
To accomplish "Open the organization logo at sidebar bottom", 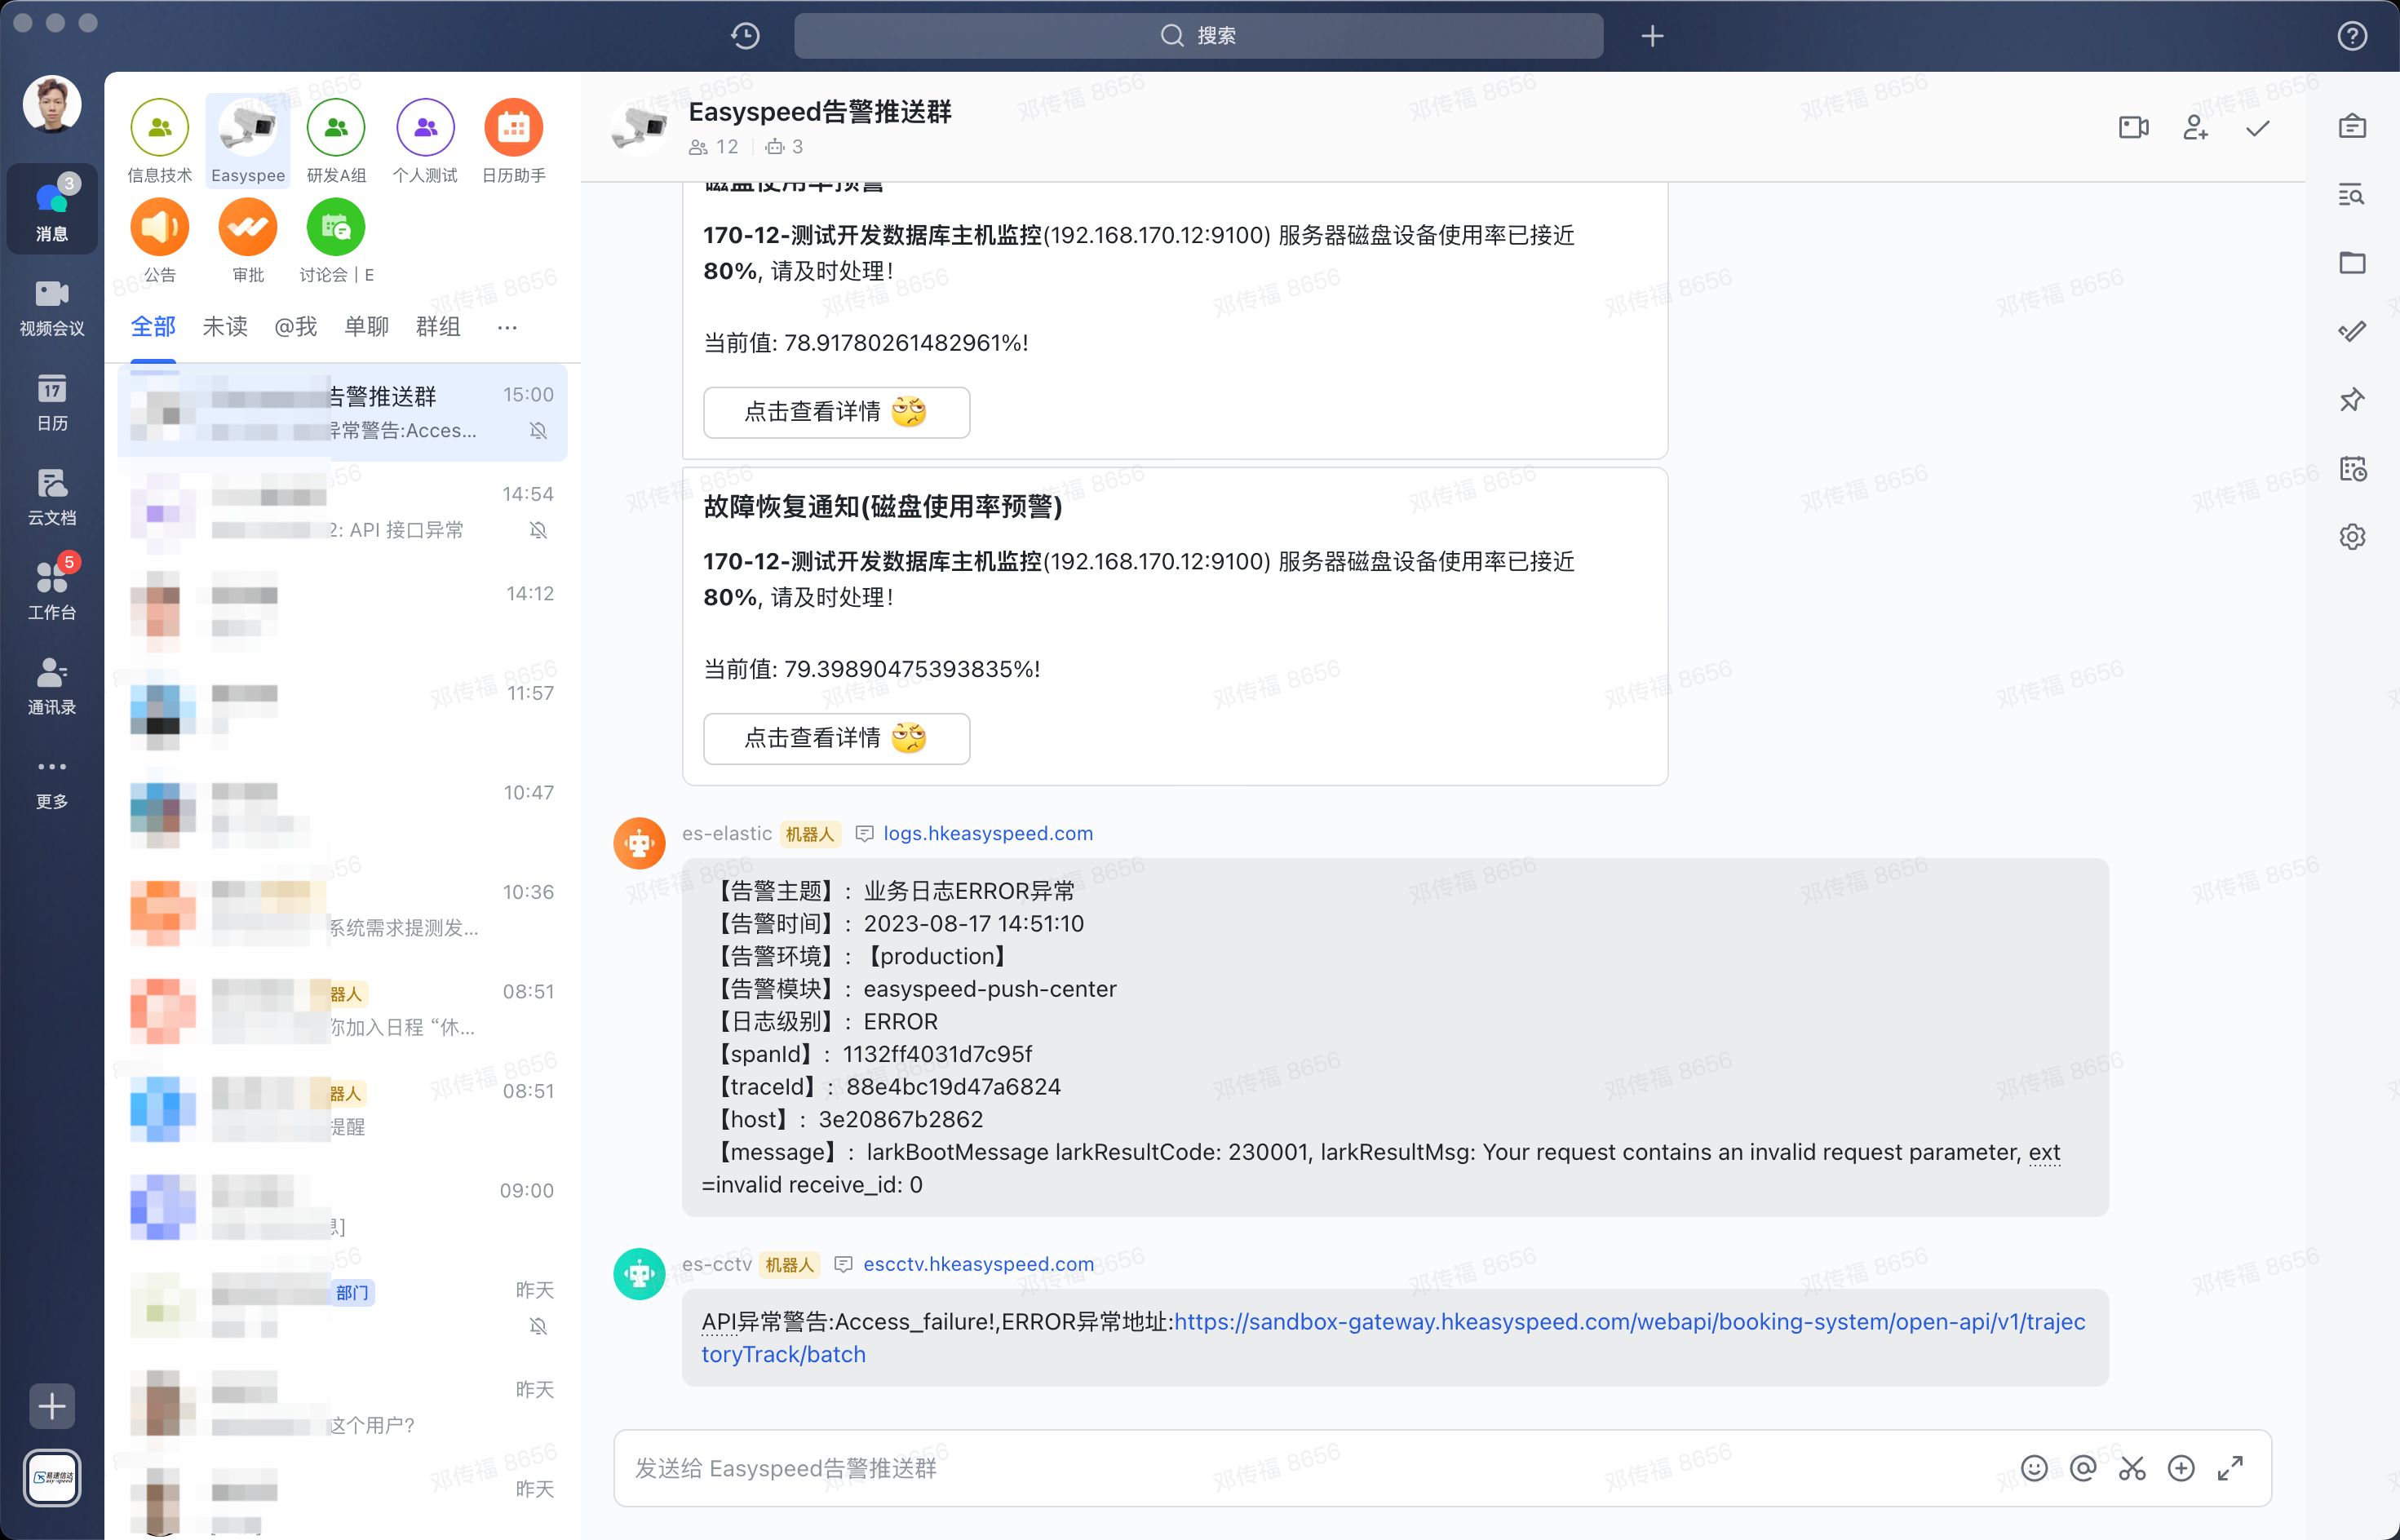I will (x=52, y=1477).
